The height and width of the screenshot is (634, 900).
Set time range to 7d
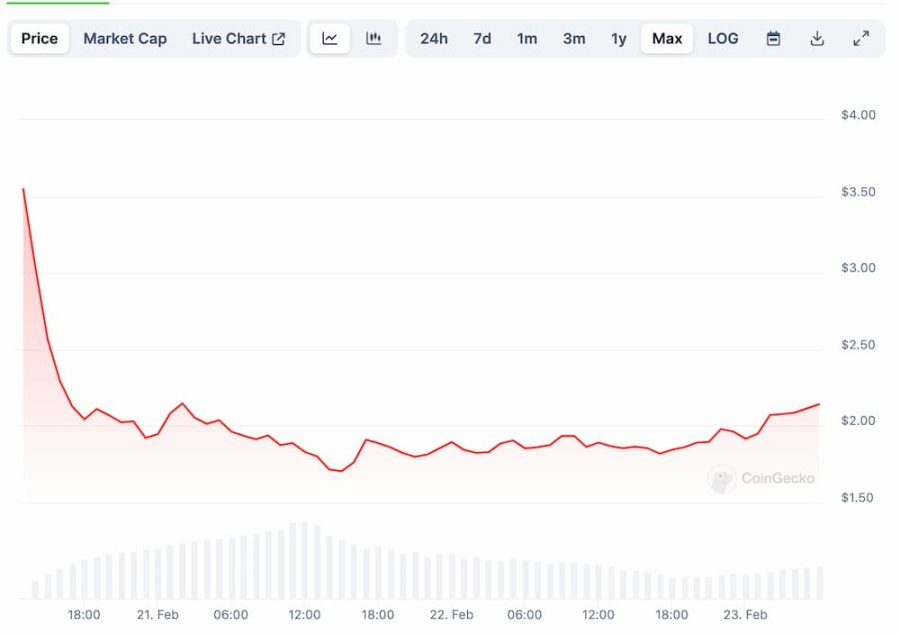[x=482, y=39]
